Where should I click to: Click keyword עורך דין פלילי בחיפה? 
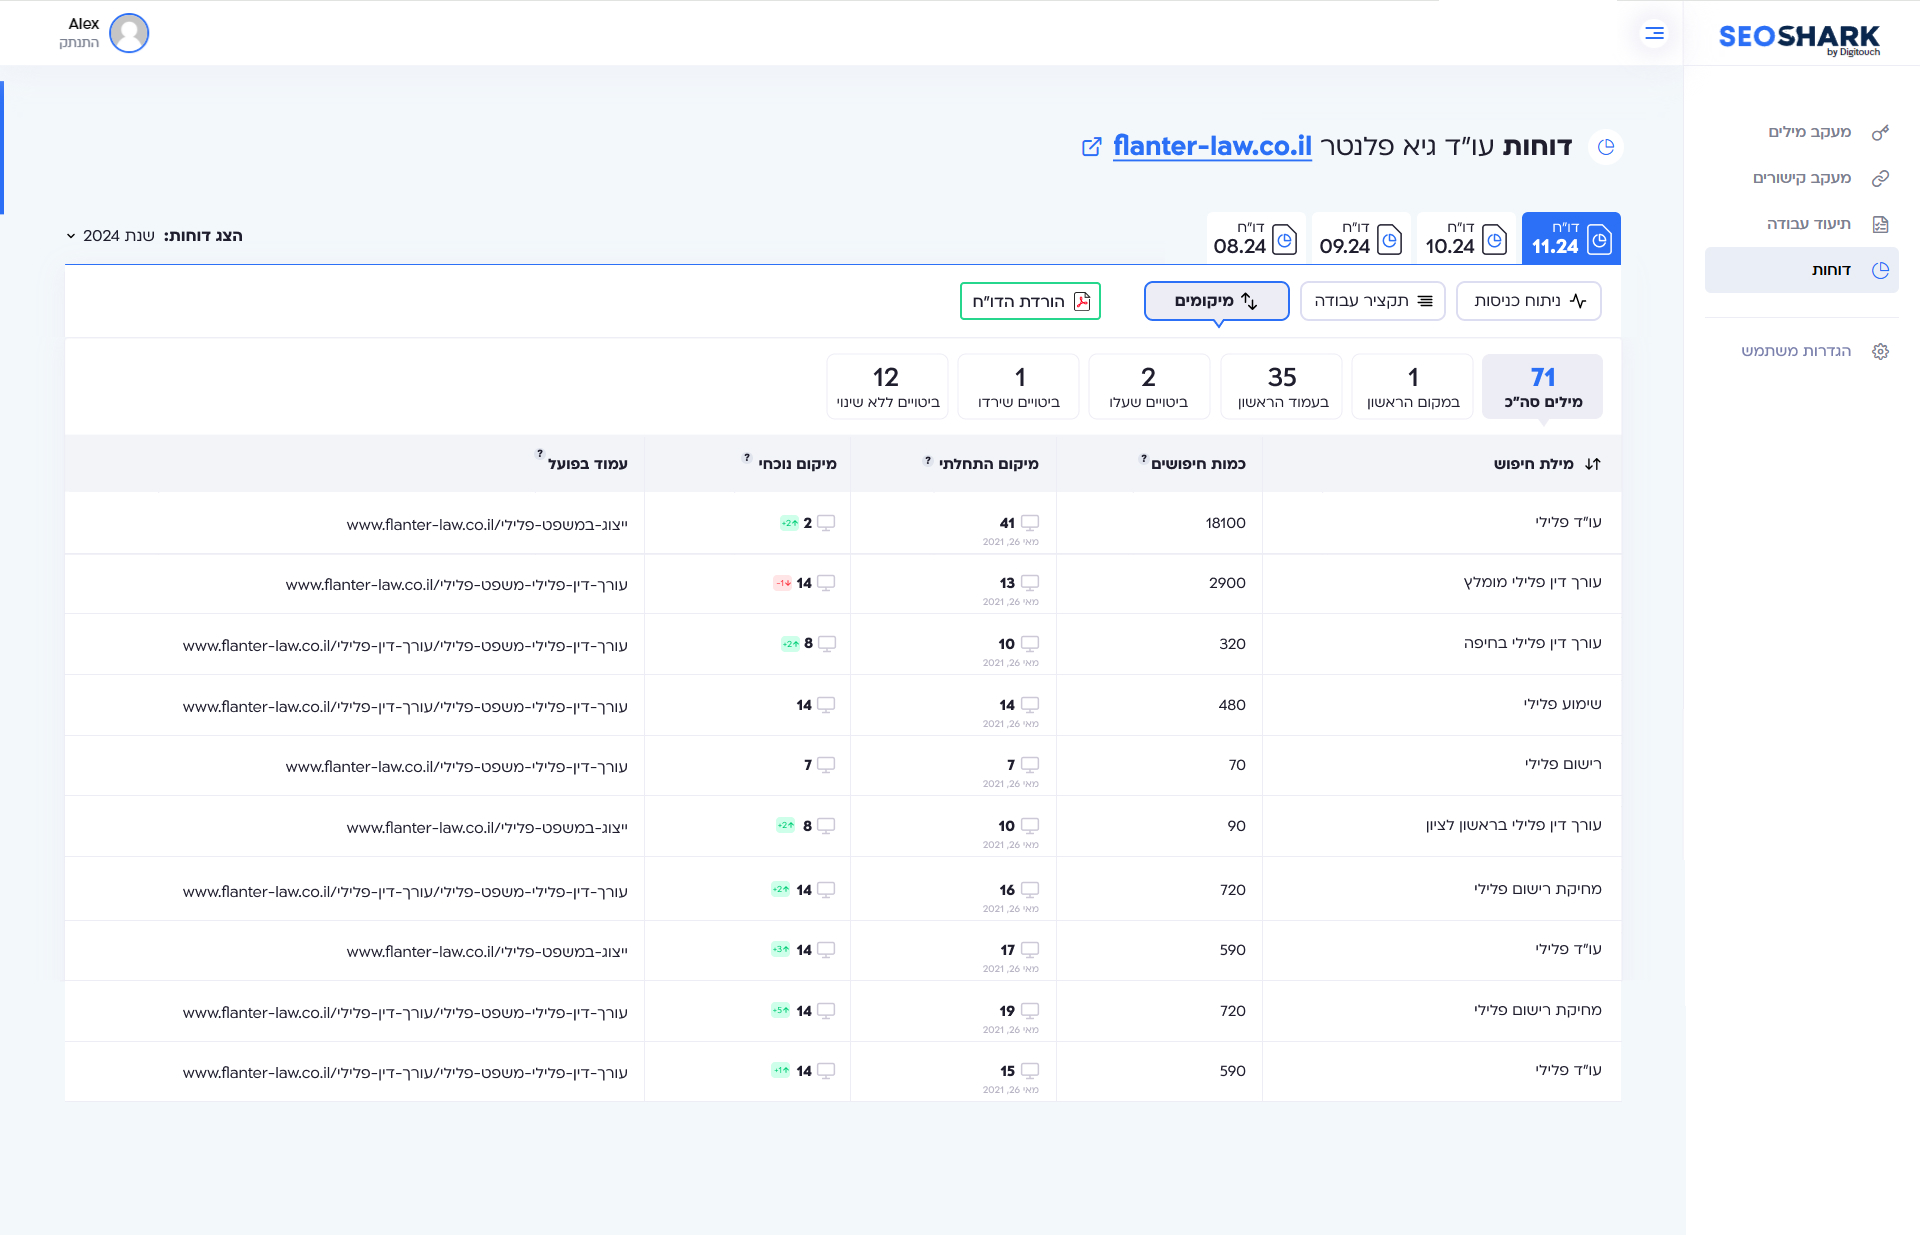tap(1532, 644)
